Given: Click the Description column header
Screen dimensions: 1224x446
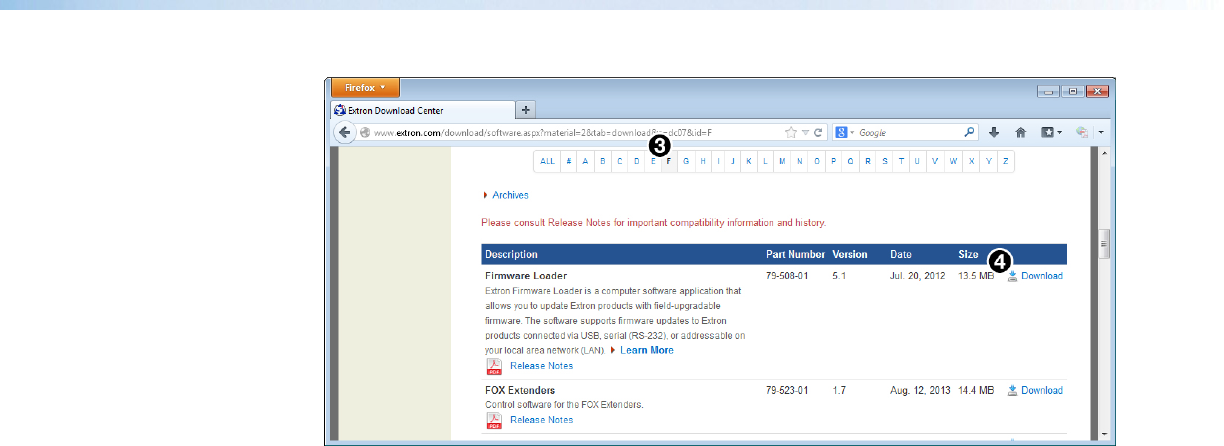Looking at the screenshot, I should [x=511, y=254].
